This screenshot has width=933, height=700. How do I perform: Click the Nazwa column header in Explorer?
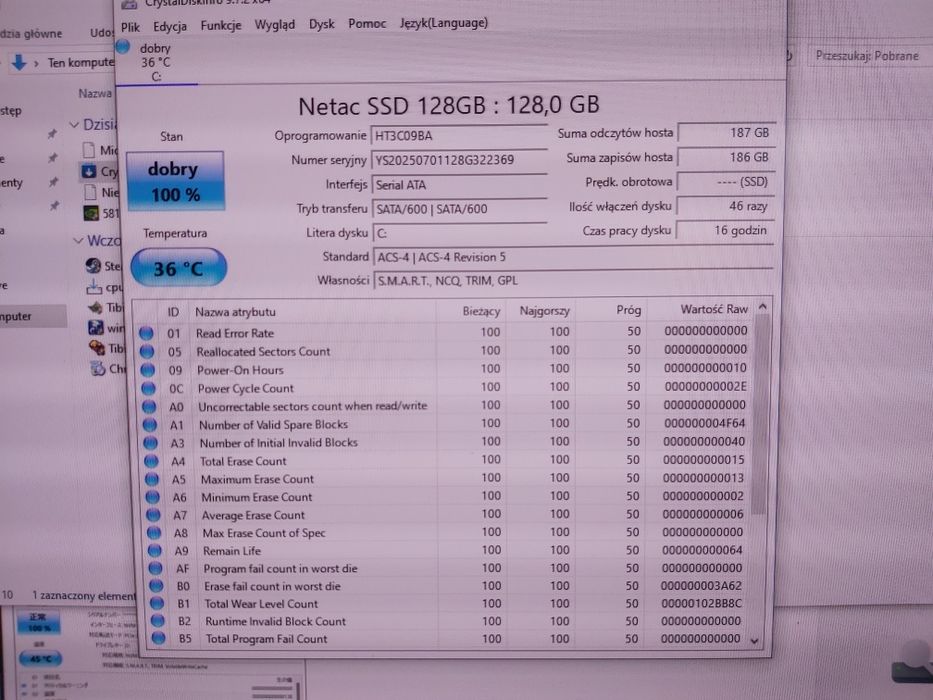(x=95, y=93)
